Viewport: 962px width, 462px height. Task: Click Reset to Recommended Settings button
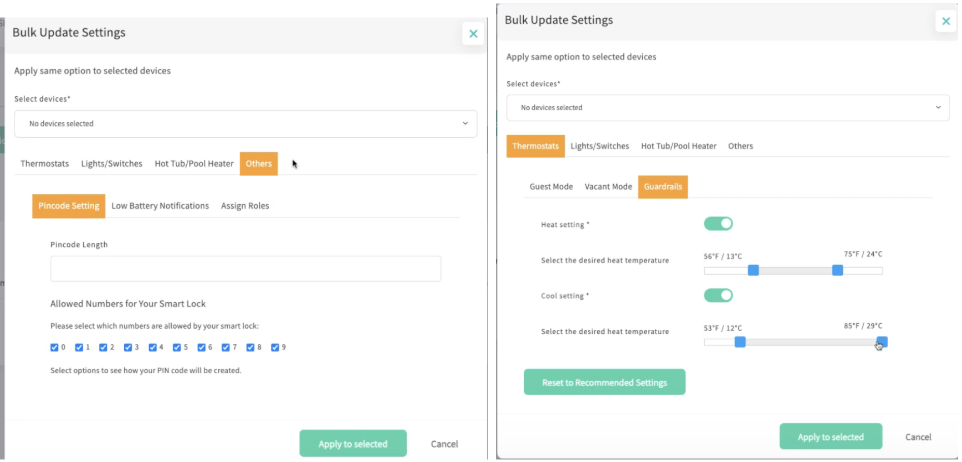click(604, 382)
